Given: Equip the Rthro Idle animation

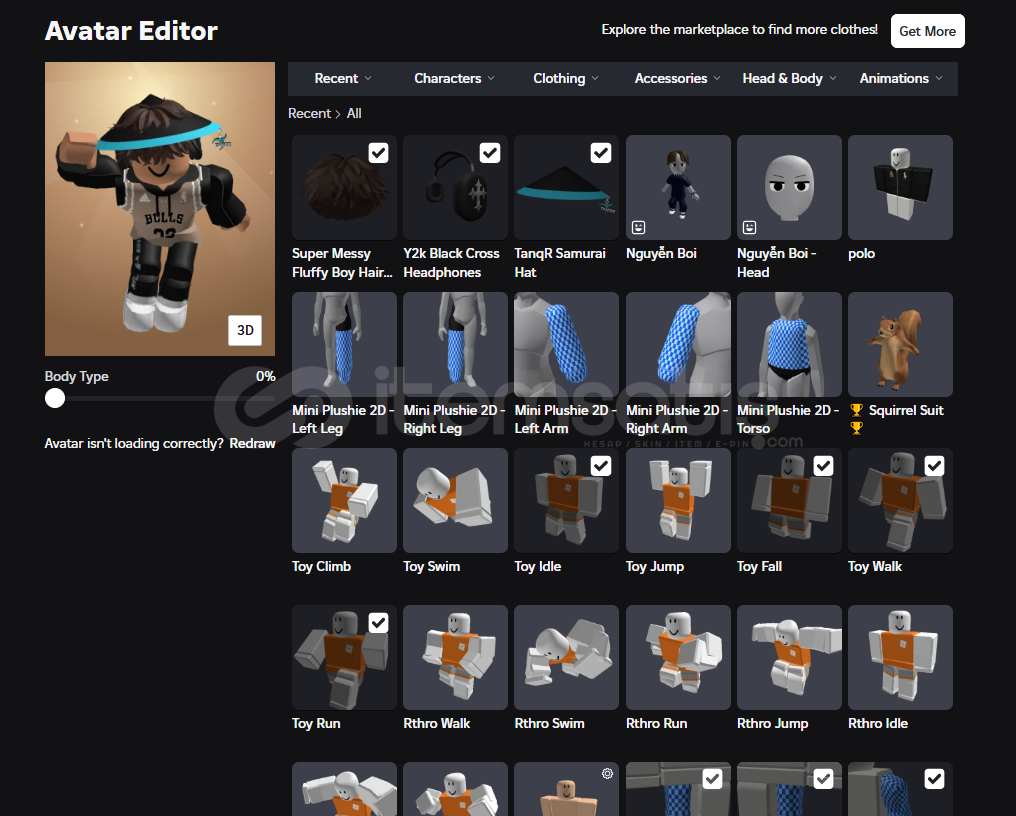Looking at the screenshot, I should [900, 657].
